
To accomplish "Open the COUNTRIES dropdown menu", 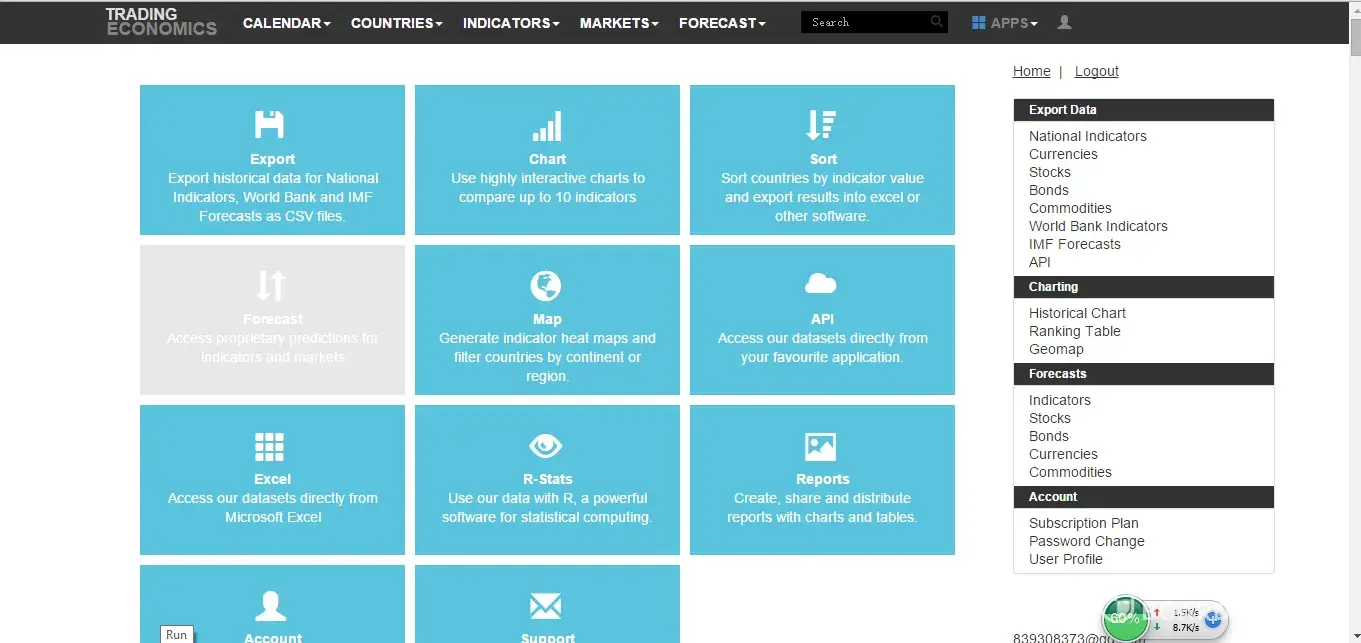I will (397, 22).
